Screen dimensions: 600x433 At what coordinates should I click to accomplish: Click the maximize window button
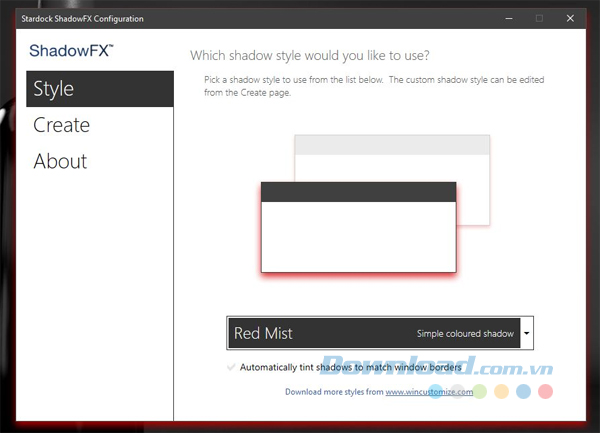(539, 18)
